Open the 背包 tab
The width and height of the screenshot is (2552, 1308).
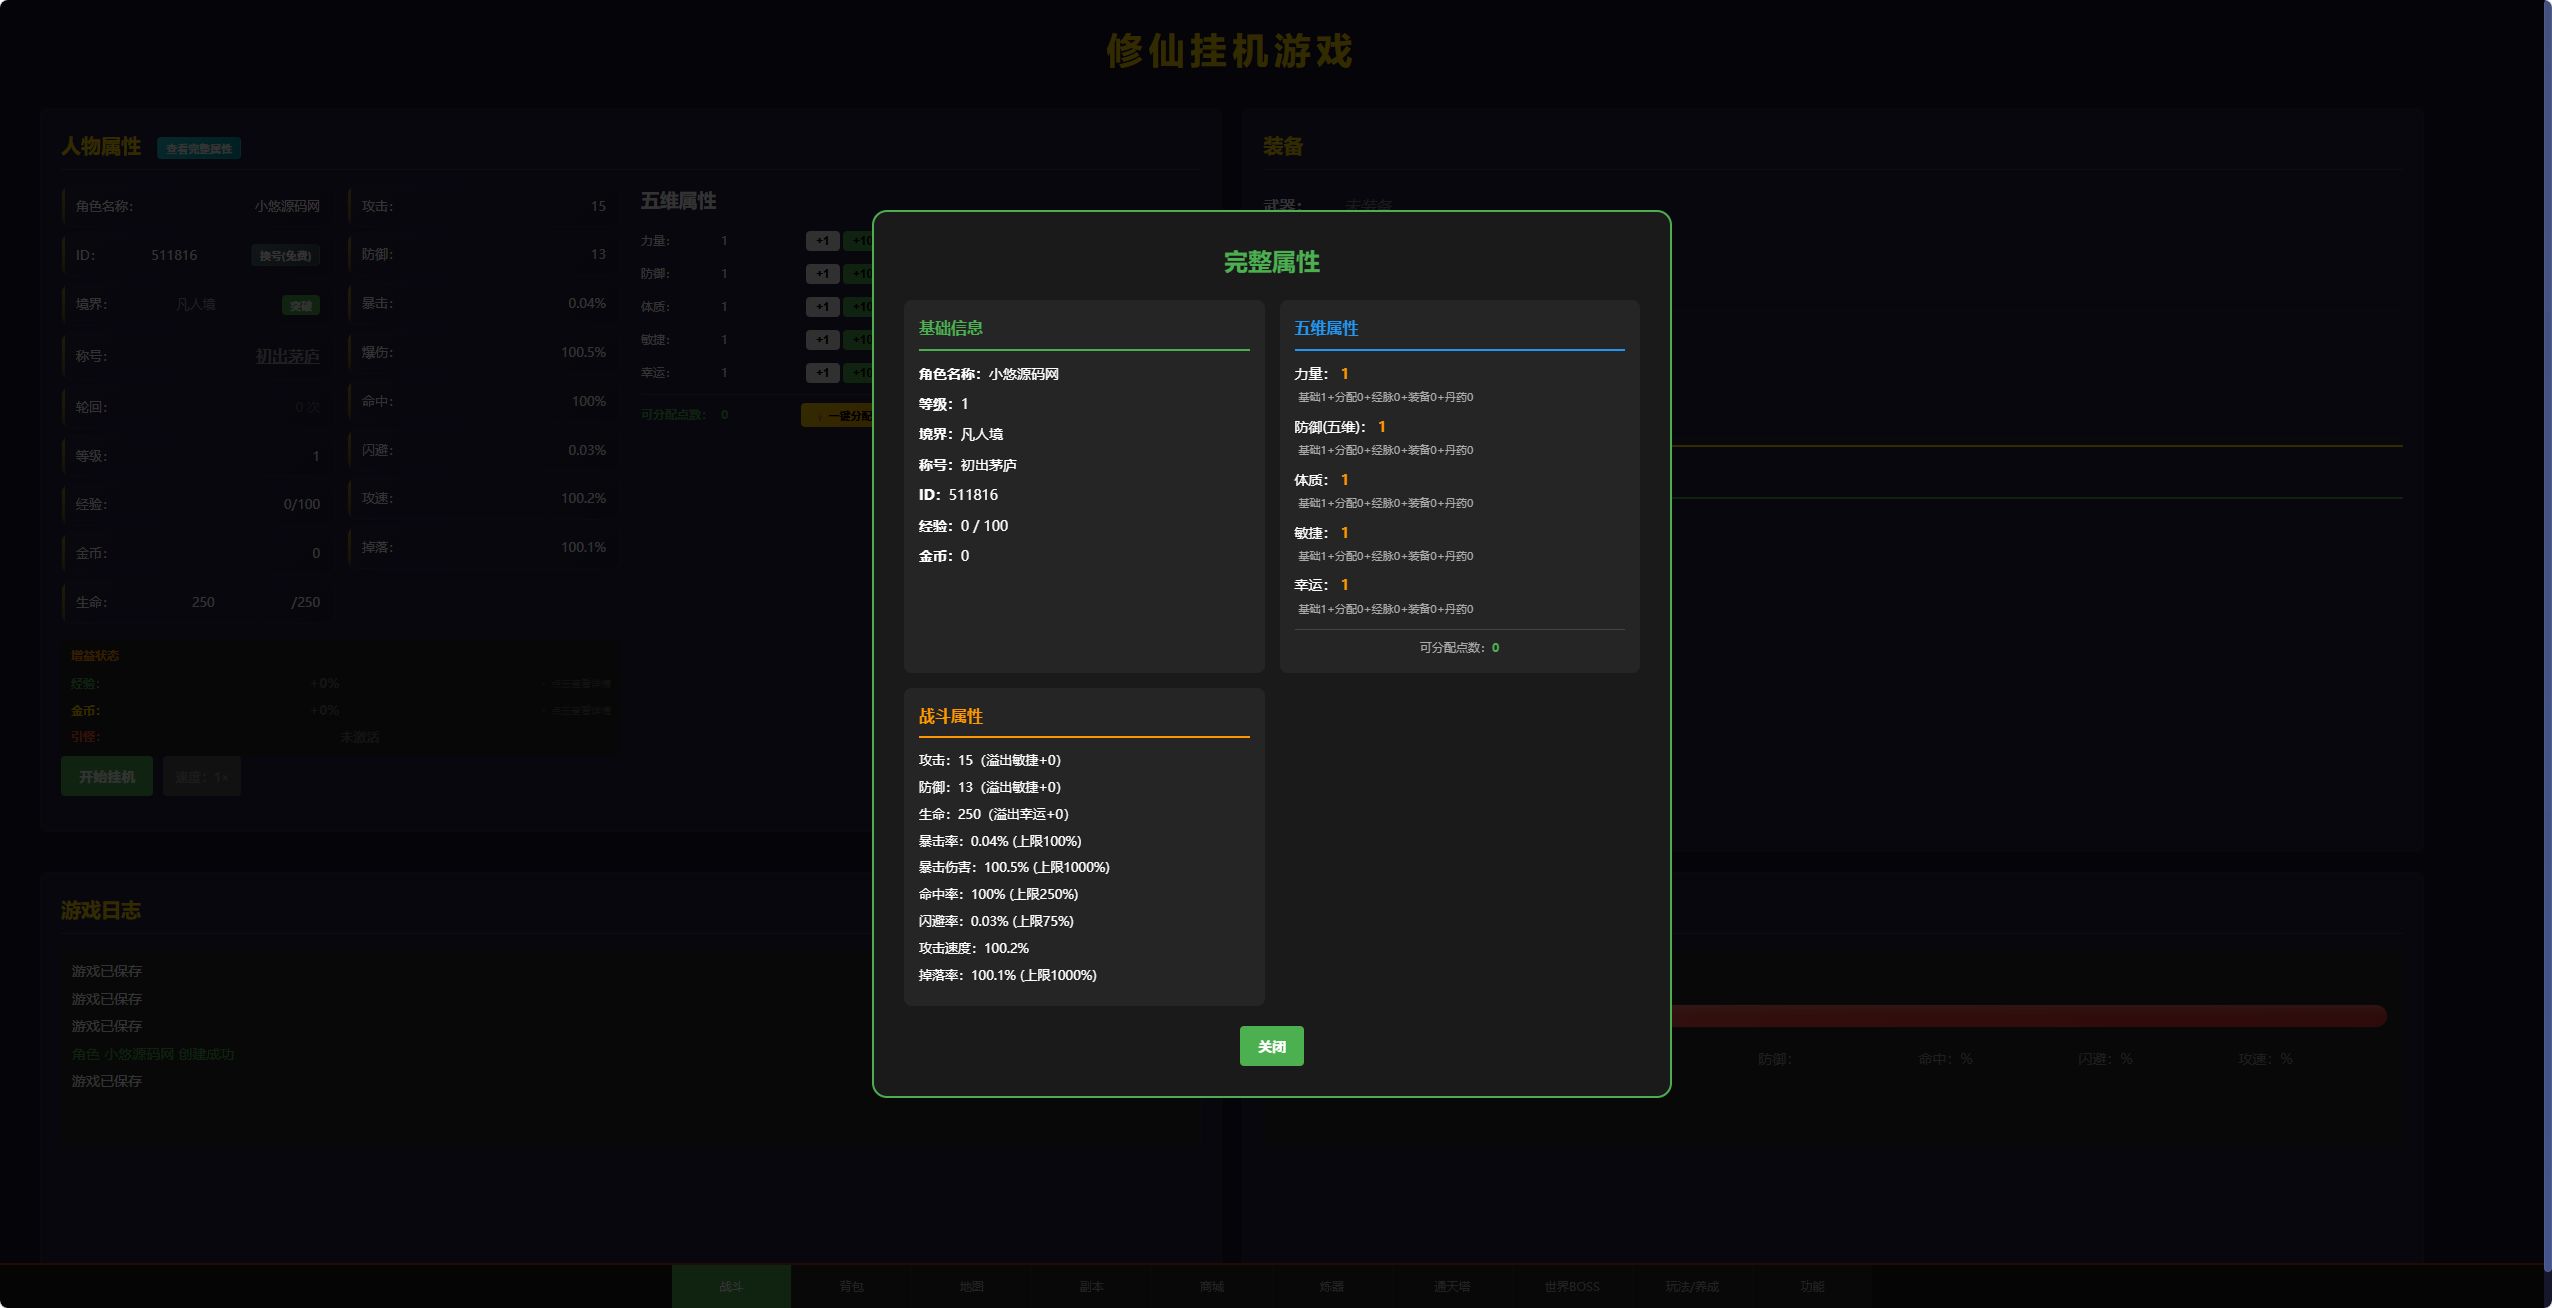pyautogui.click(x=851, y=1286)
